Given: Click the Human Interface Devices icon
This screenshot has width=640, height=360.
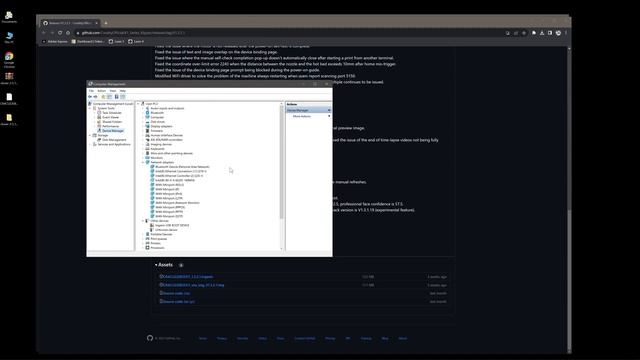Looking at the screenshot, I should pos(148,135).
